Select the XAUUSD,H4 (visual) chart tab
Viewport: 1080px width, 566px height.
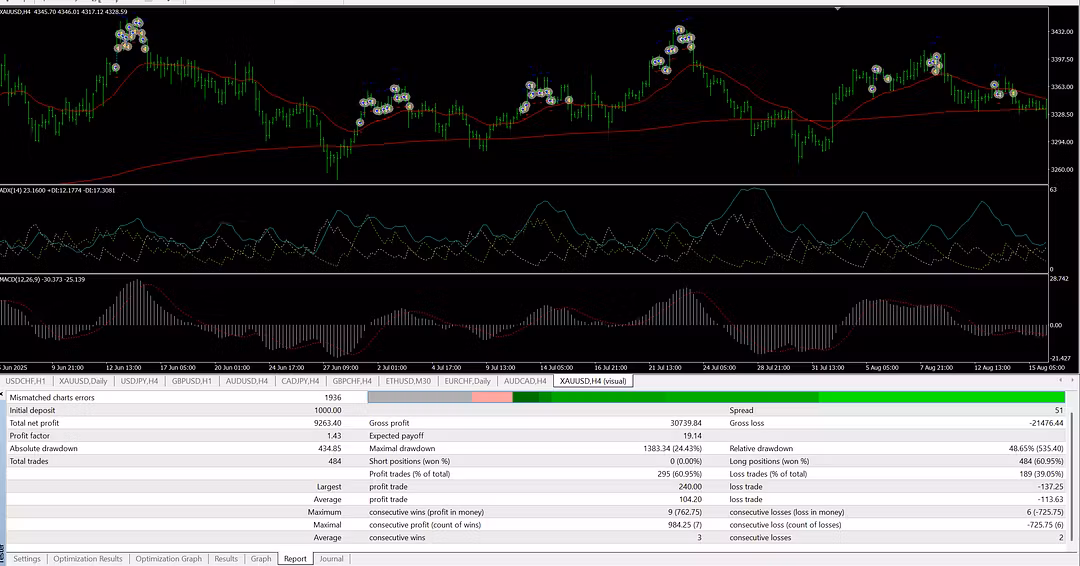coord(592,381)
